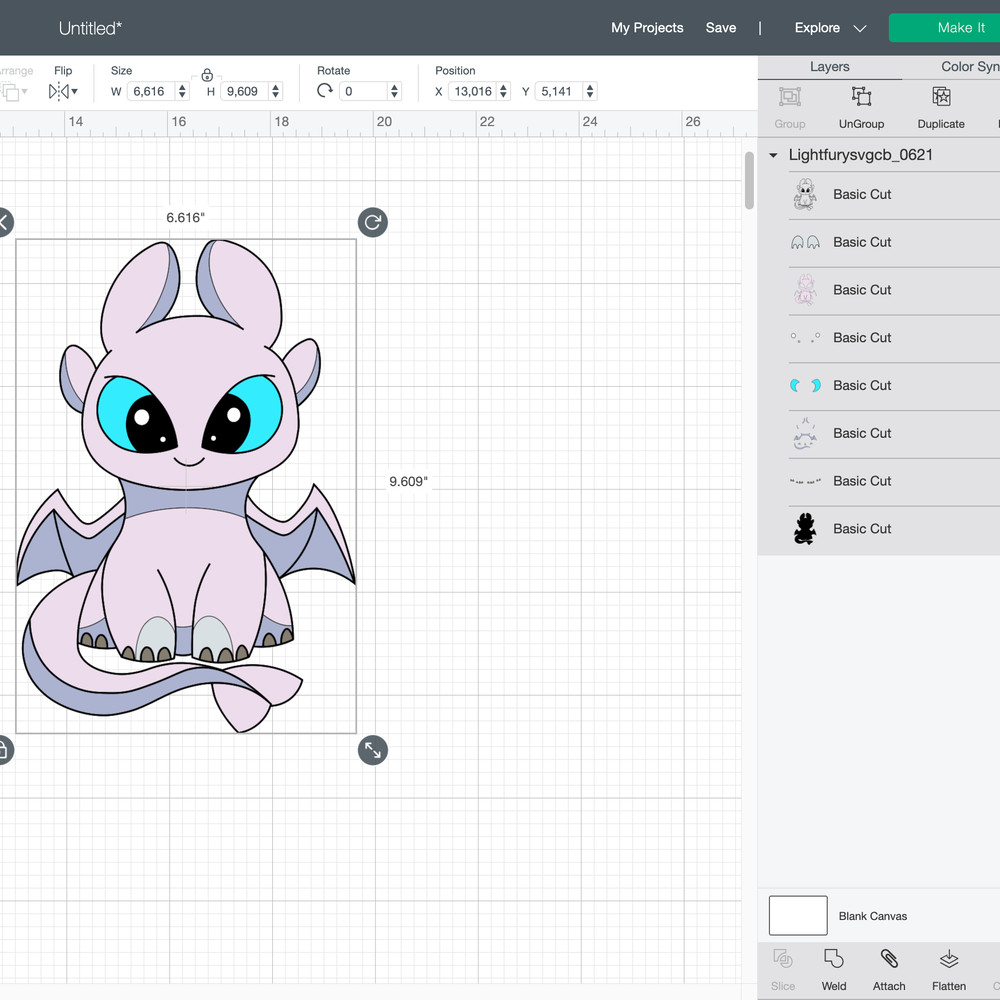Switch to the Layers tab

click(x=829, y=67)
